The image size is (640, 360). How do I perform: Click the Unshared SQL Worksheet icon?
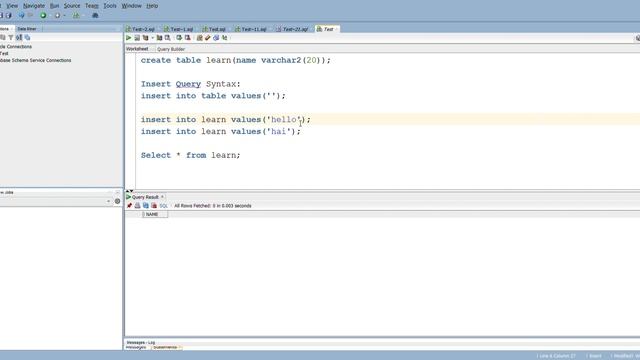point(199,38)
